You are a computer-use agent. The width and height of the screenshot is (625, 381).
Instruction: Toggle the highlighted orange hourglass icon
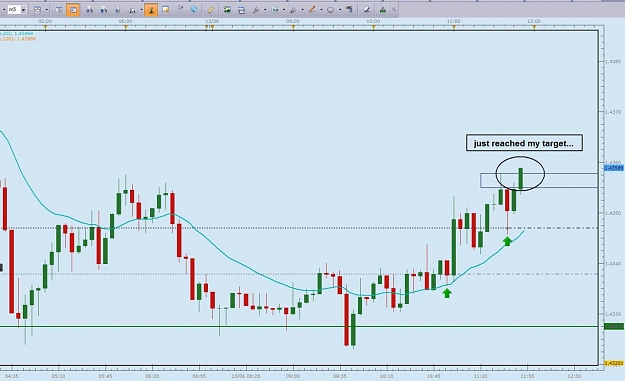(151, 10)
